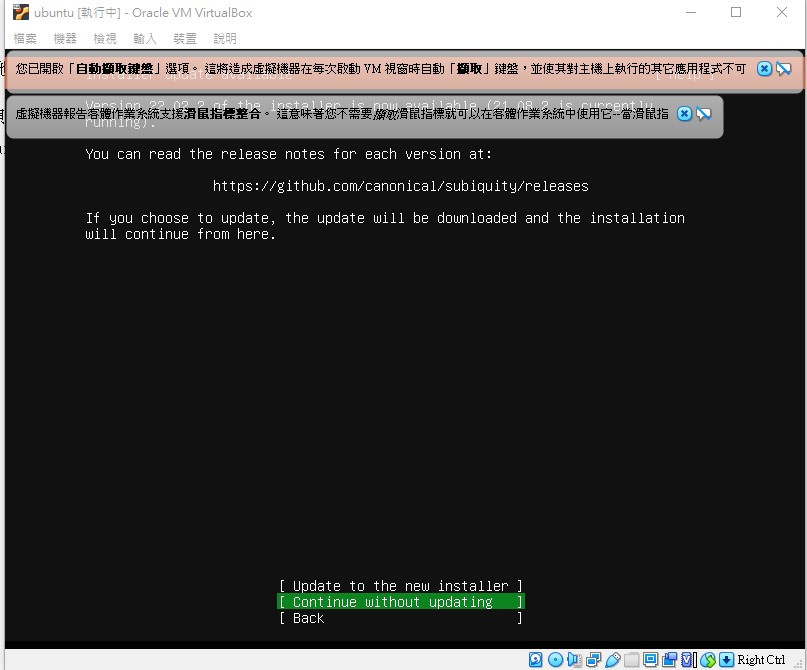This screenshot has width=807, height=670.
Task: Select the Back option
Action: [401, 618]
